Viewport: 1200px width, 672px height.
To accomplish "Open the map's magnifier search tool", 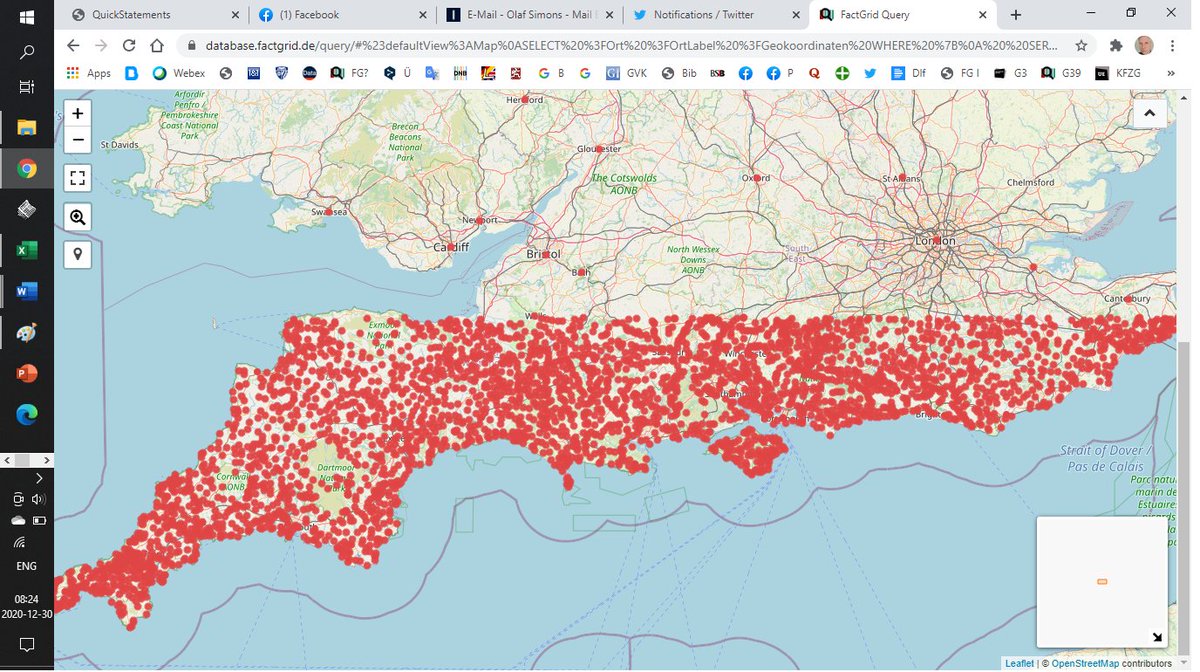I will [x=77, y=216].
